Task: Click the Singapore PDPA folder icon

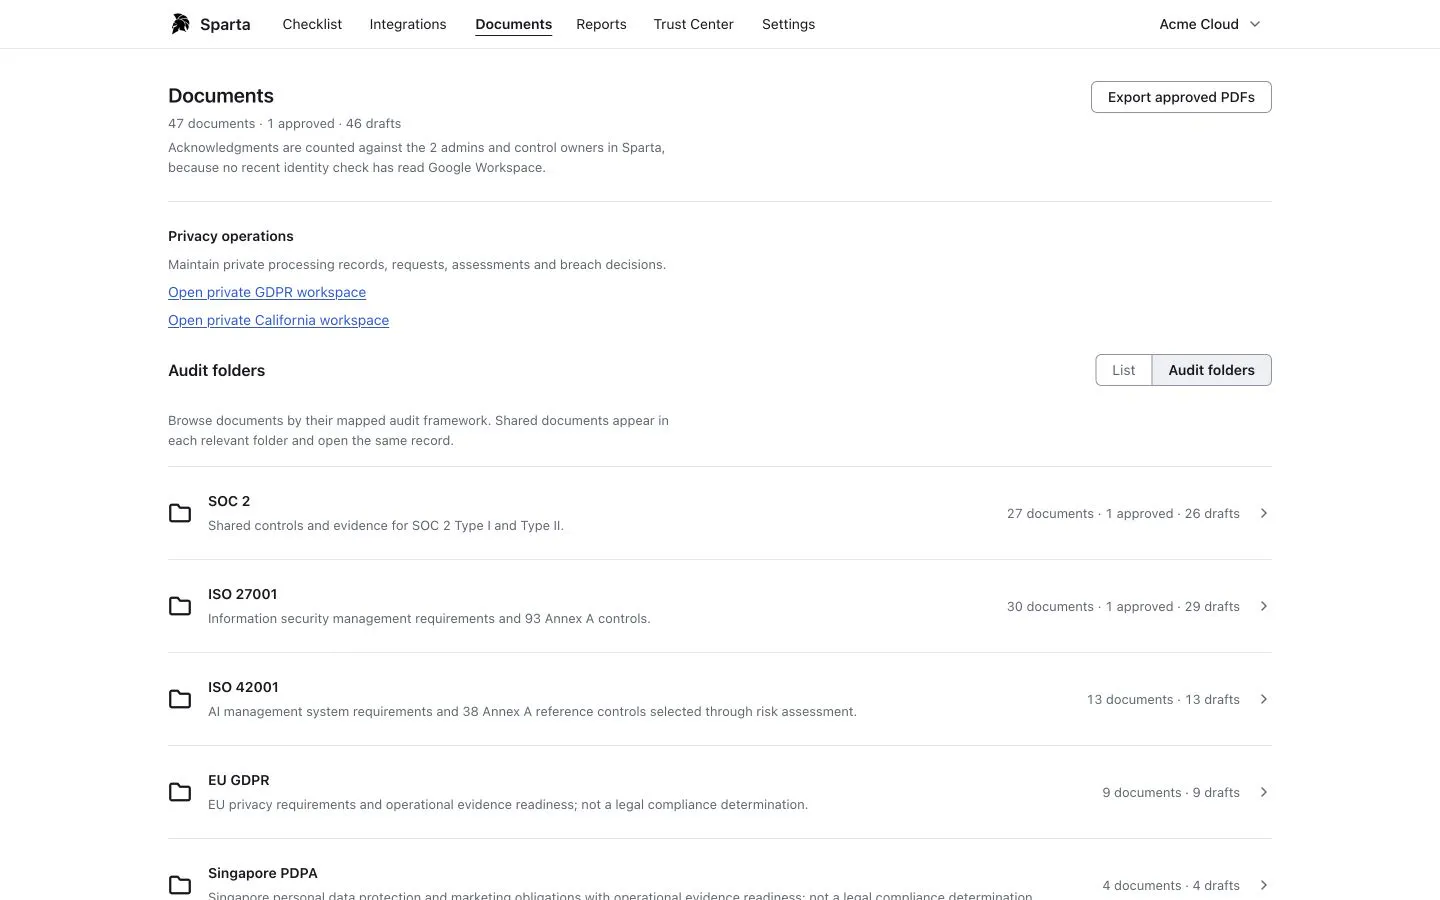Action: tap(180, 885)
